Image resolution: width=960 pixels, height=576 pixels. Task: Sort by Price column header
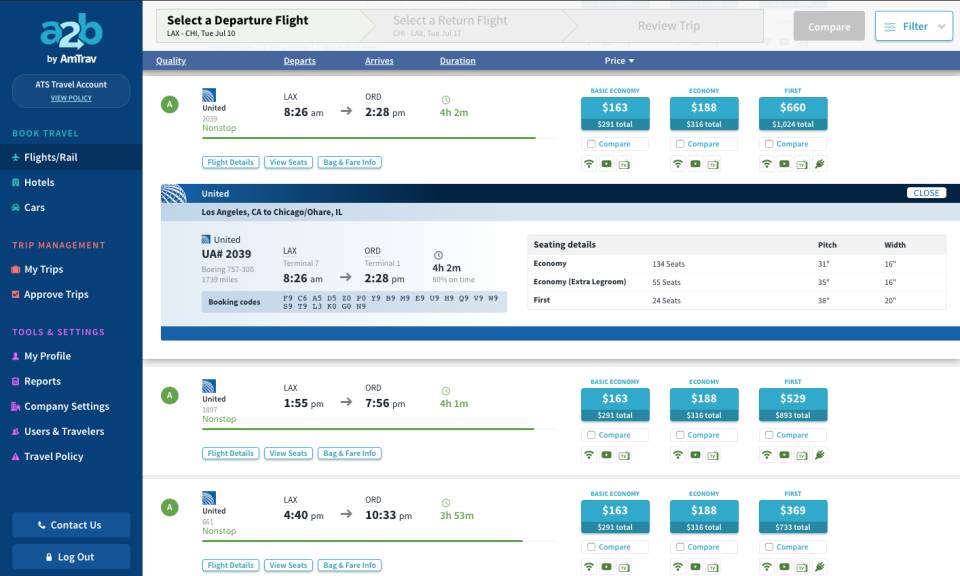click(x=619, y=61)
